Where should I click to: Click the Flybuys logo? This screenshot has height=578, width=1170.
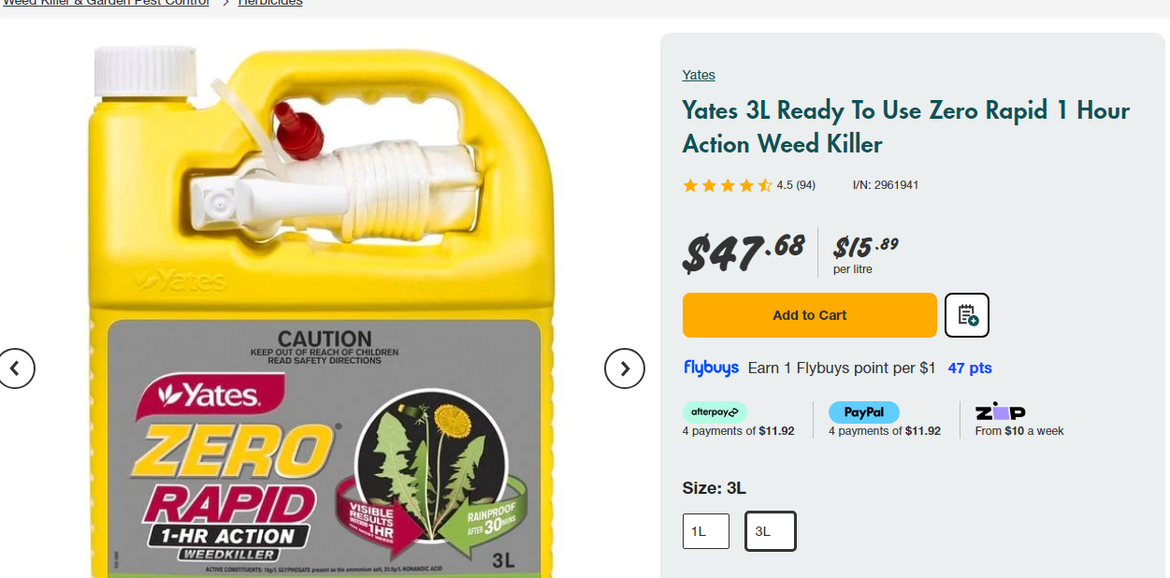711,368
